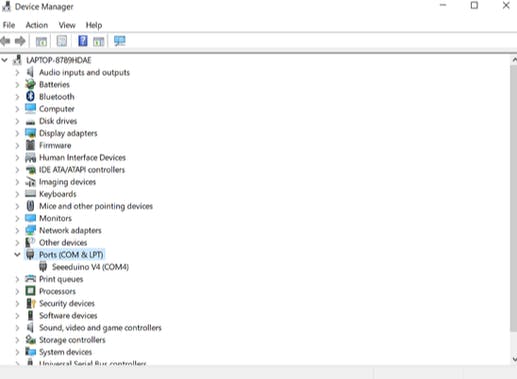Open the View menu
Screen dimensions: 517x379
point(67,25)
